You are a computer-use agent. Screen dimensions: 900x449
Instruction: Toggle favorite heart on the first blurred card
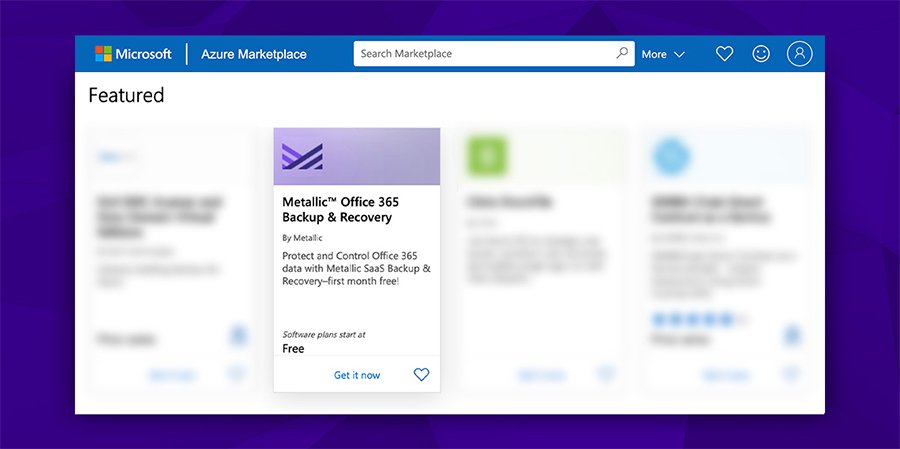click(x=237, y=375)
